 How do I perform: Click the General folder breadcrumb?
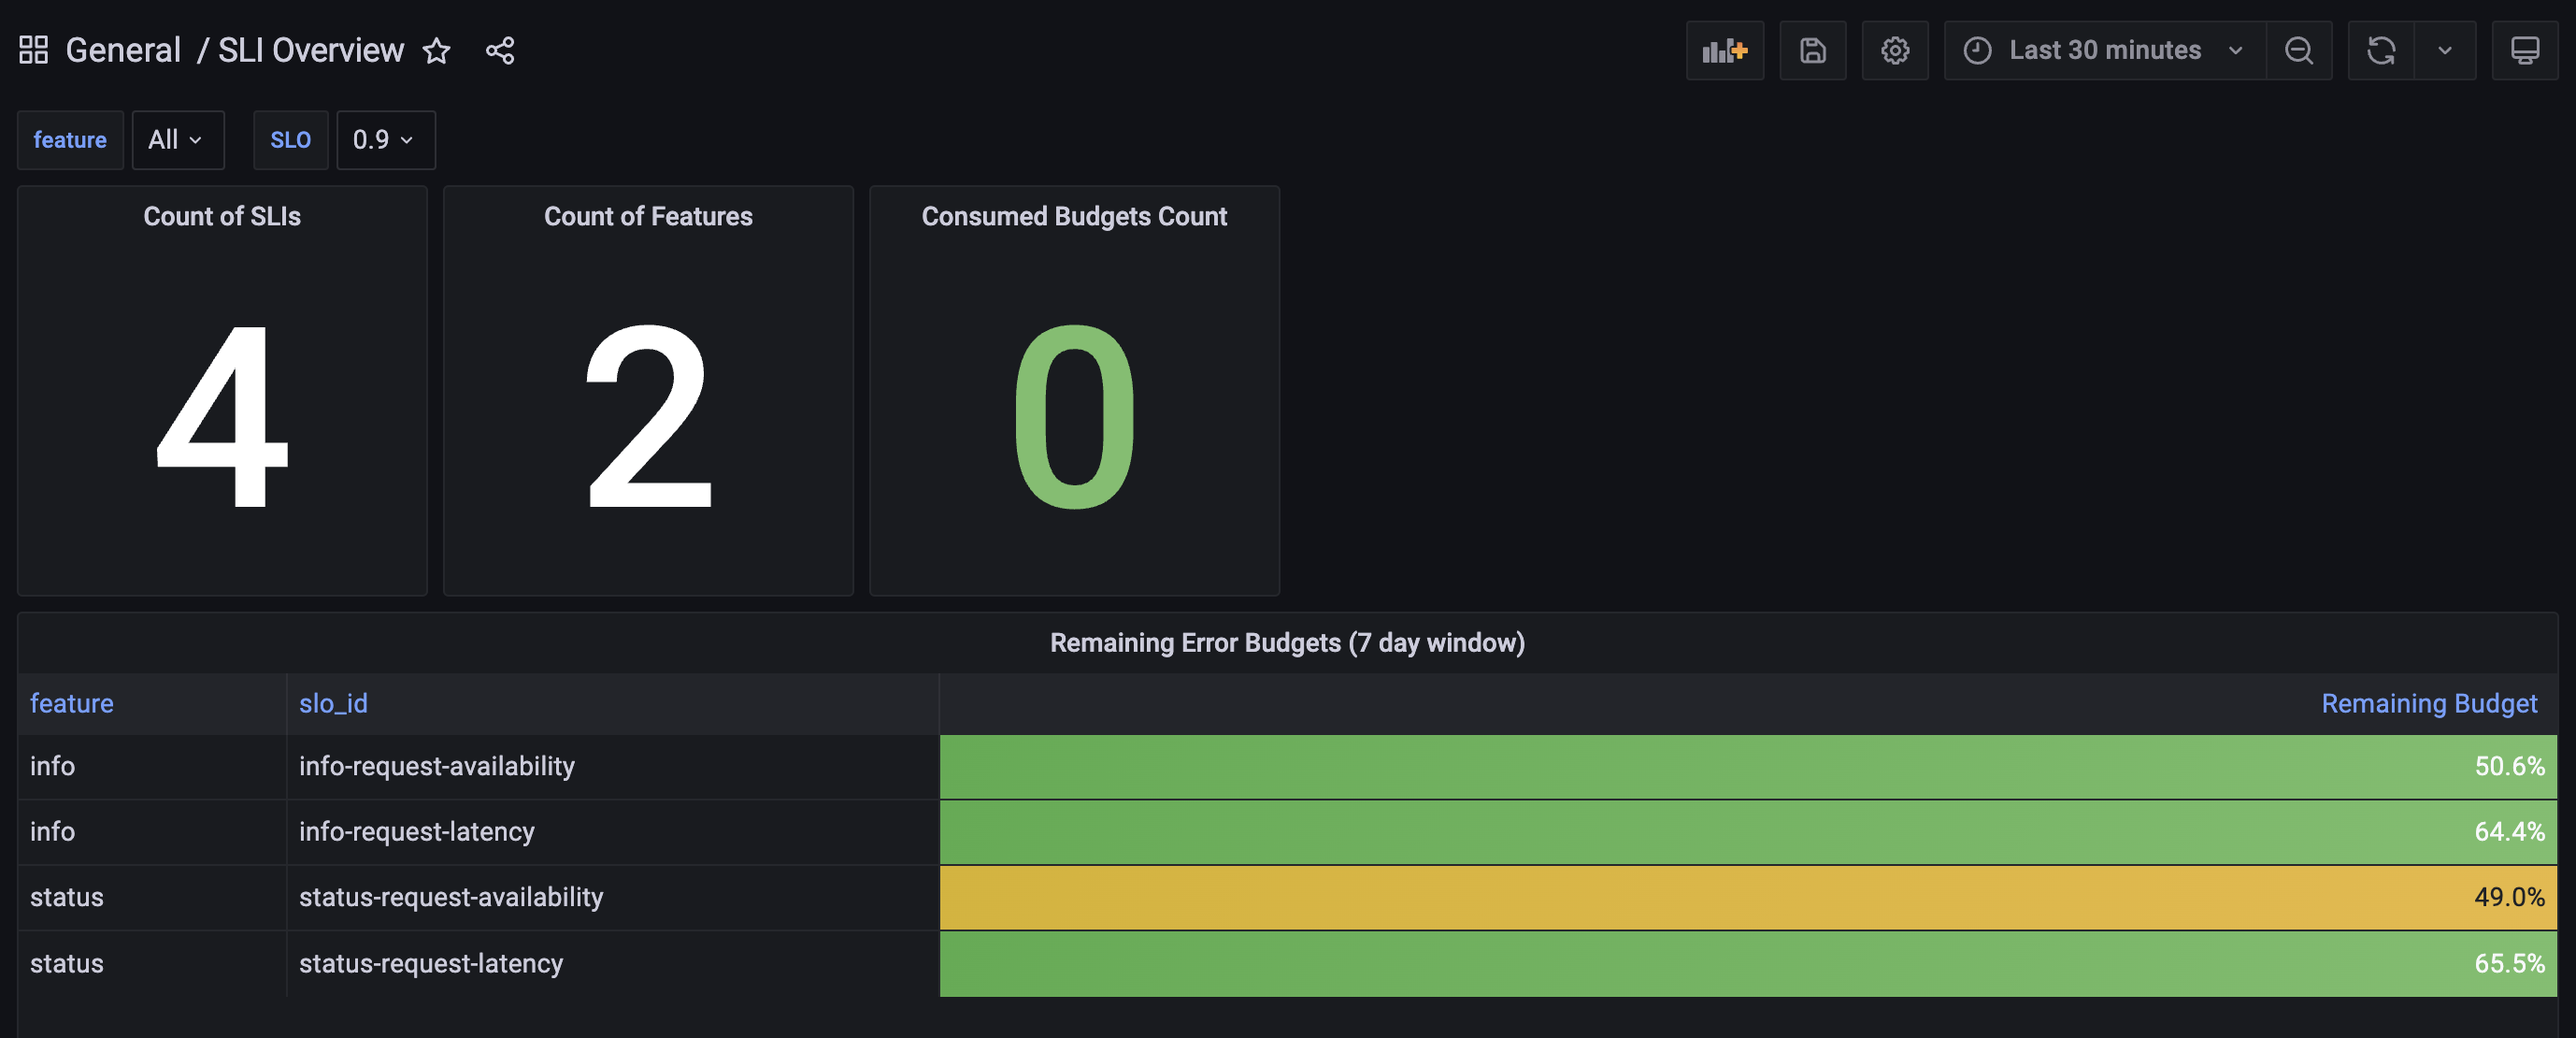[x=123, y=50]
